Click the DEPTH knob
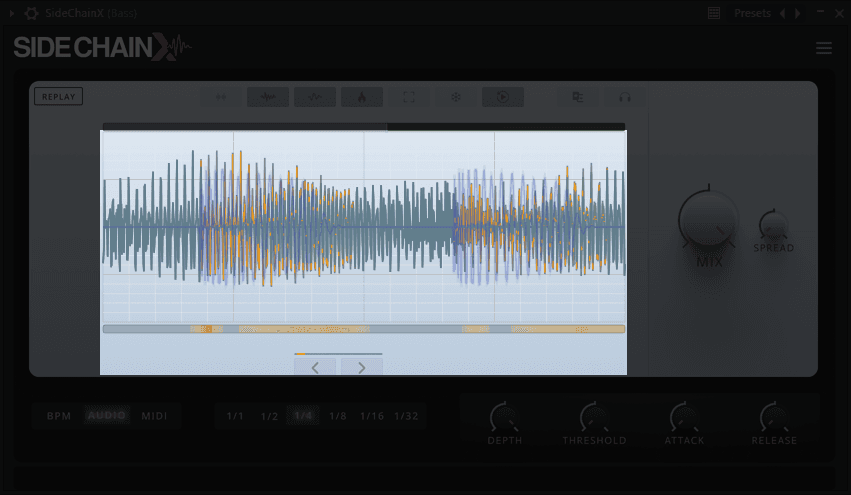851x495 pixels. tap(504, 417)
